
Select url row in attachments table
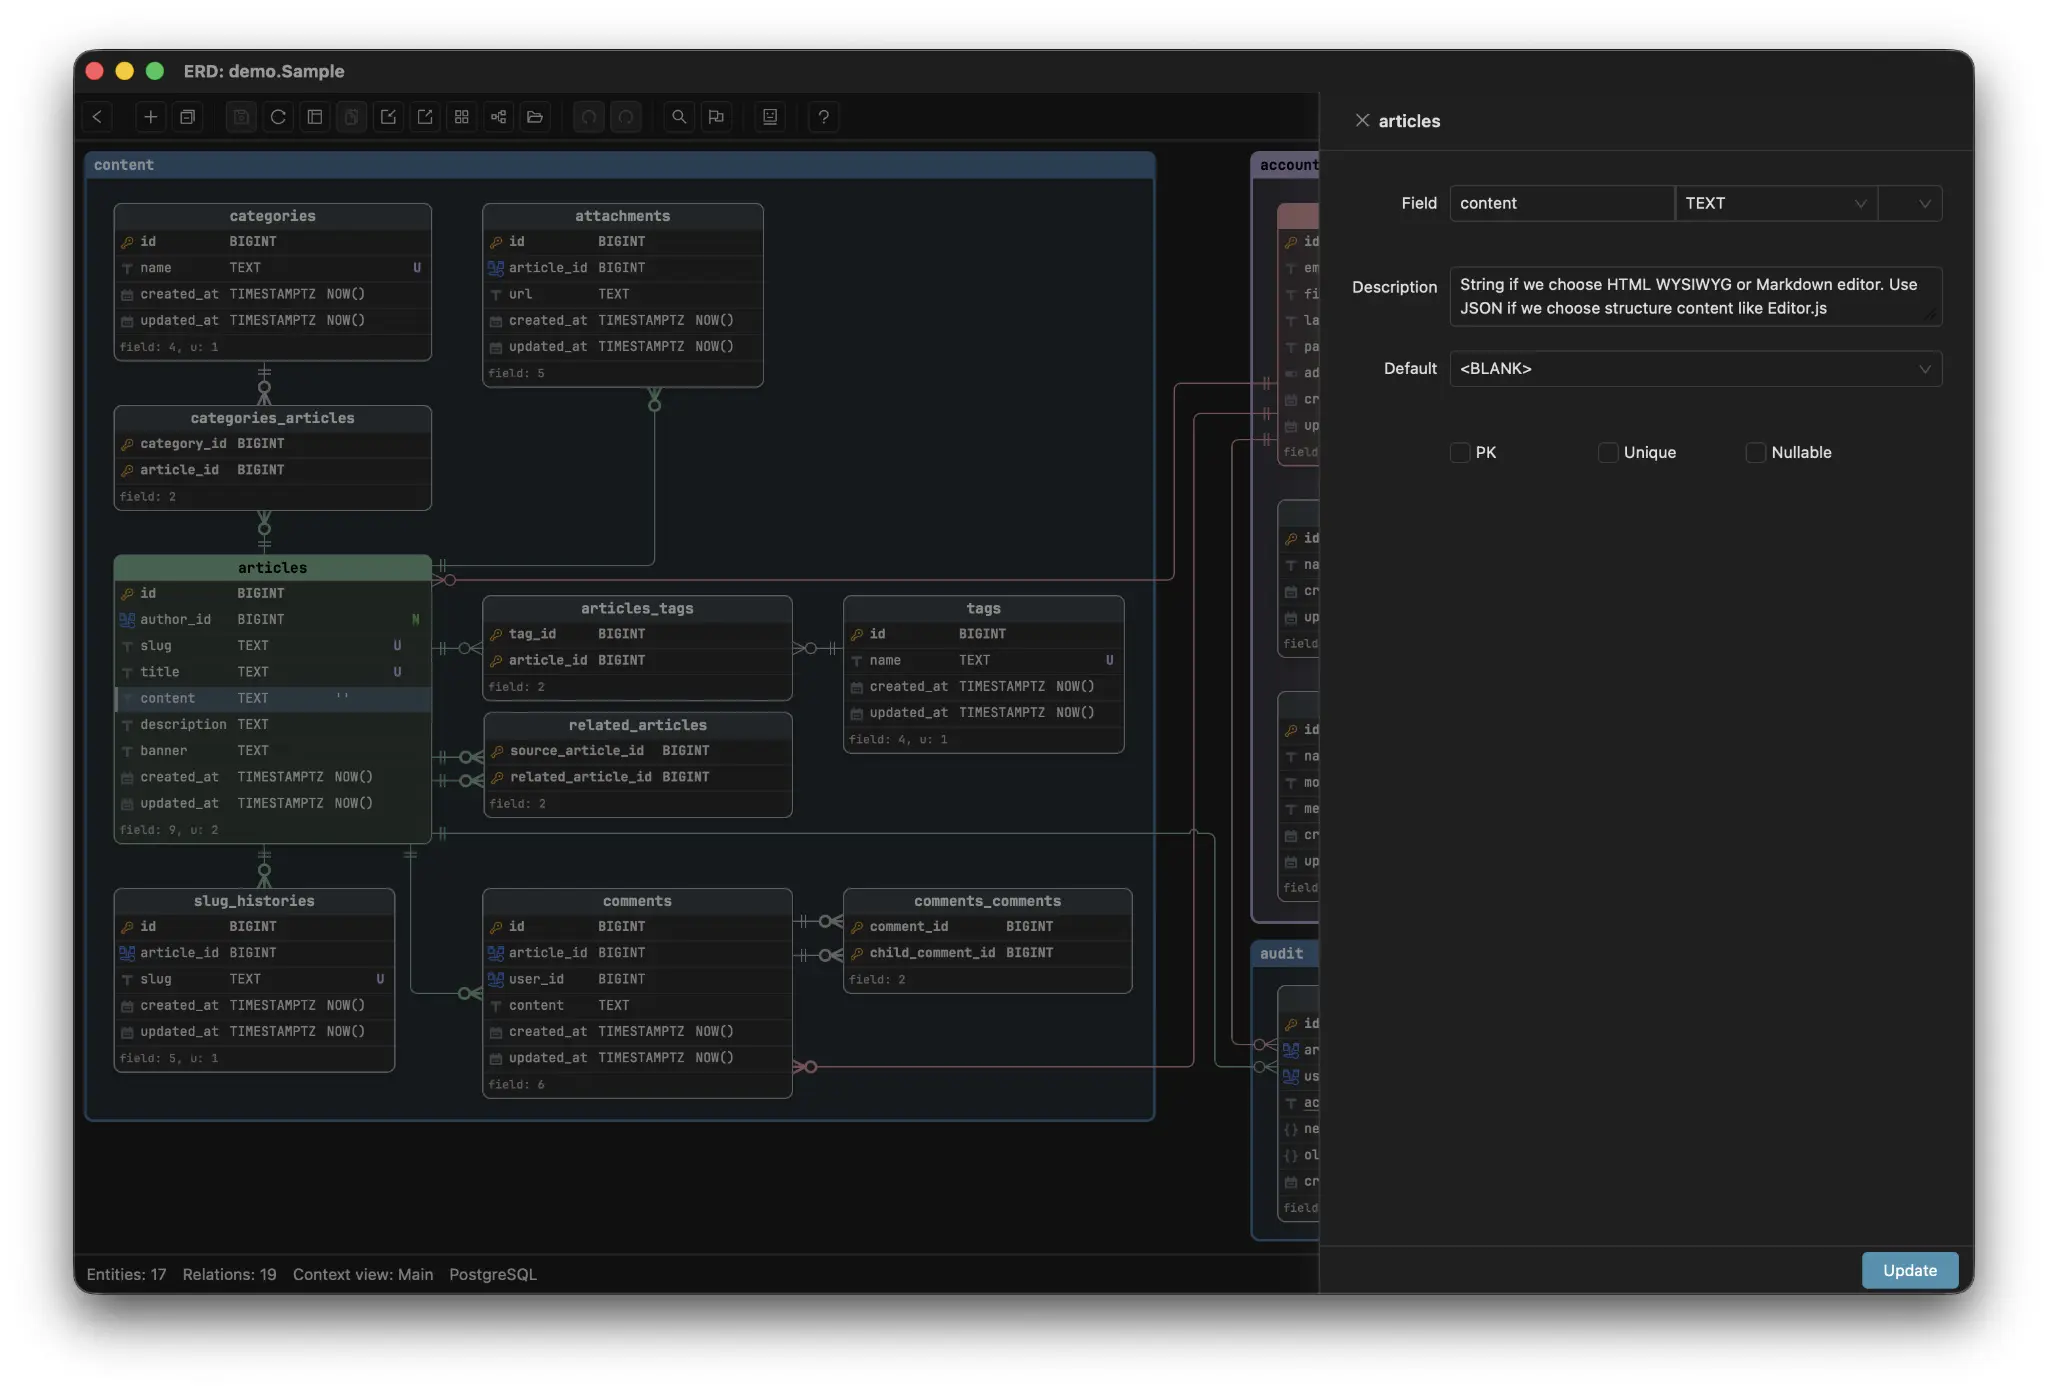623,294
